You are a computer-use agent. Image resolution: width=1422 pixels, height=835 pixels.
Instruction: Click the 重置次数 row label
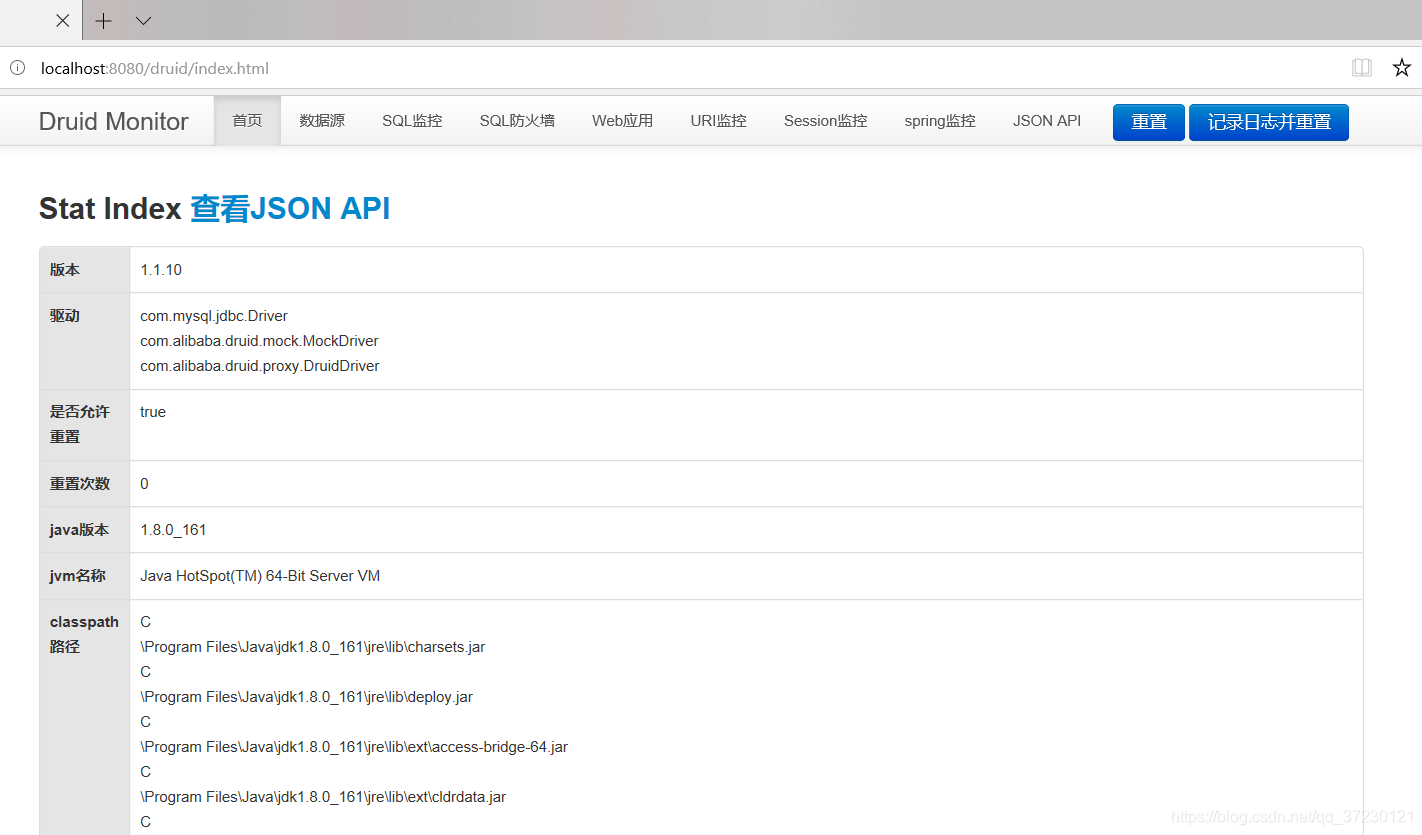[x=79, y=484]
